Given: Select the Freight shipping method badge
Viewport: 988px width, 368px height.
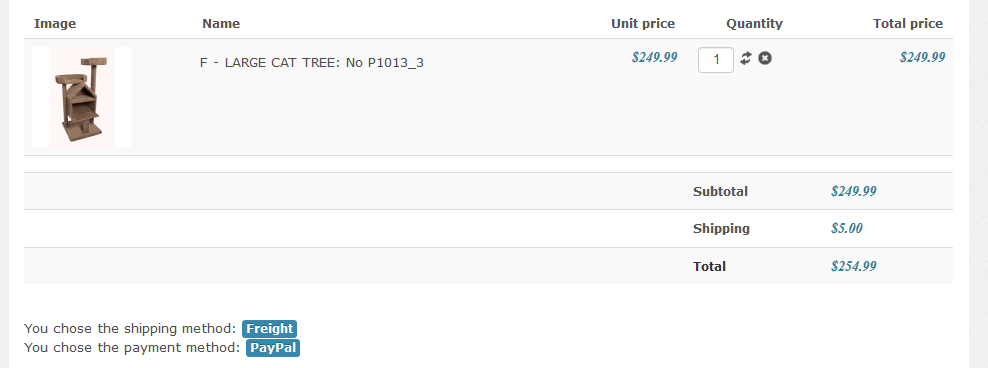Looking at the screenshot, I should point(270,329).
